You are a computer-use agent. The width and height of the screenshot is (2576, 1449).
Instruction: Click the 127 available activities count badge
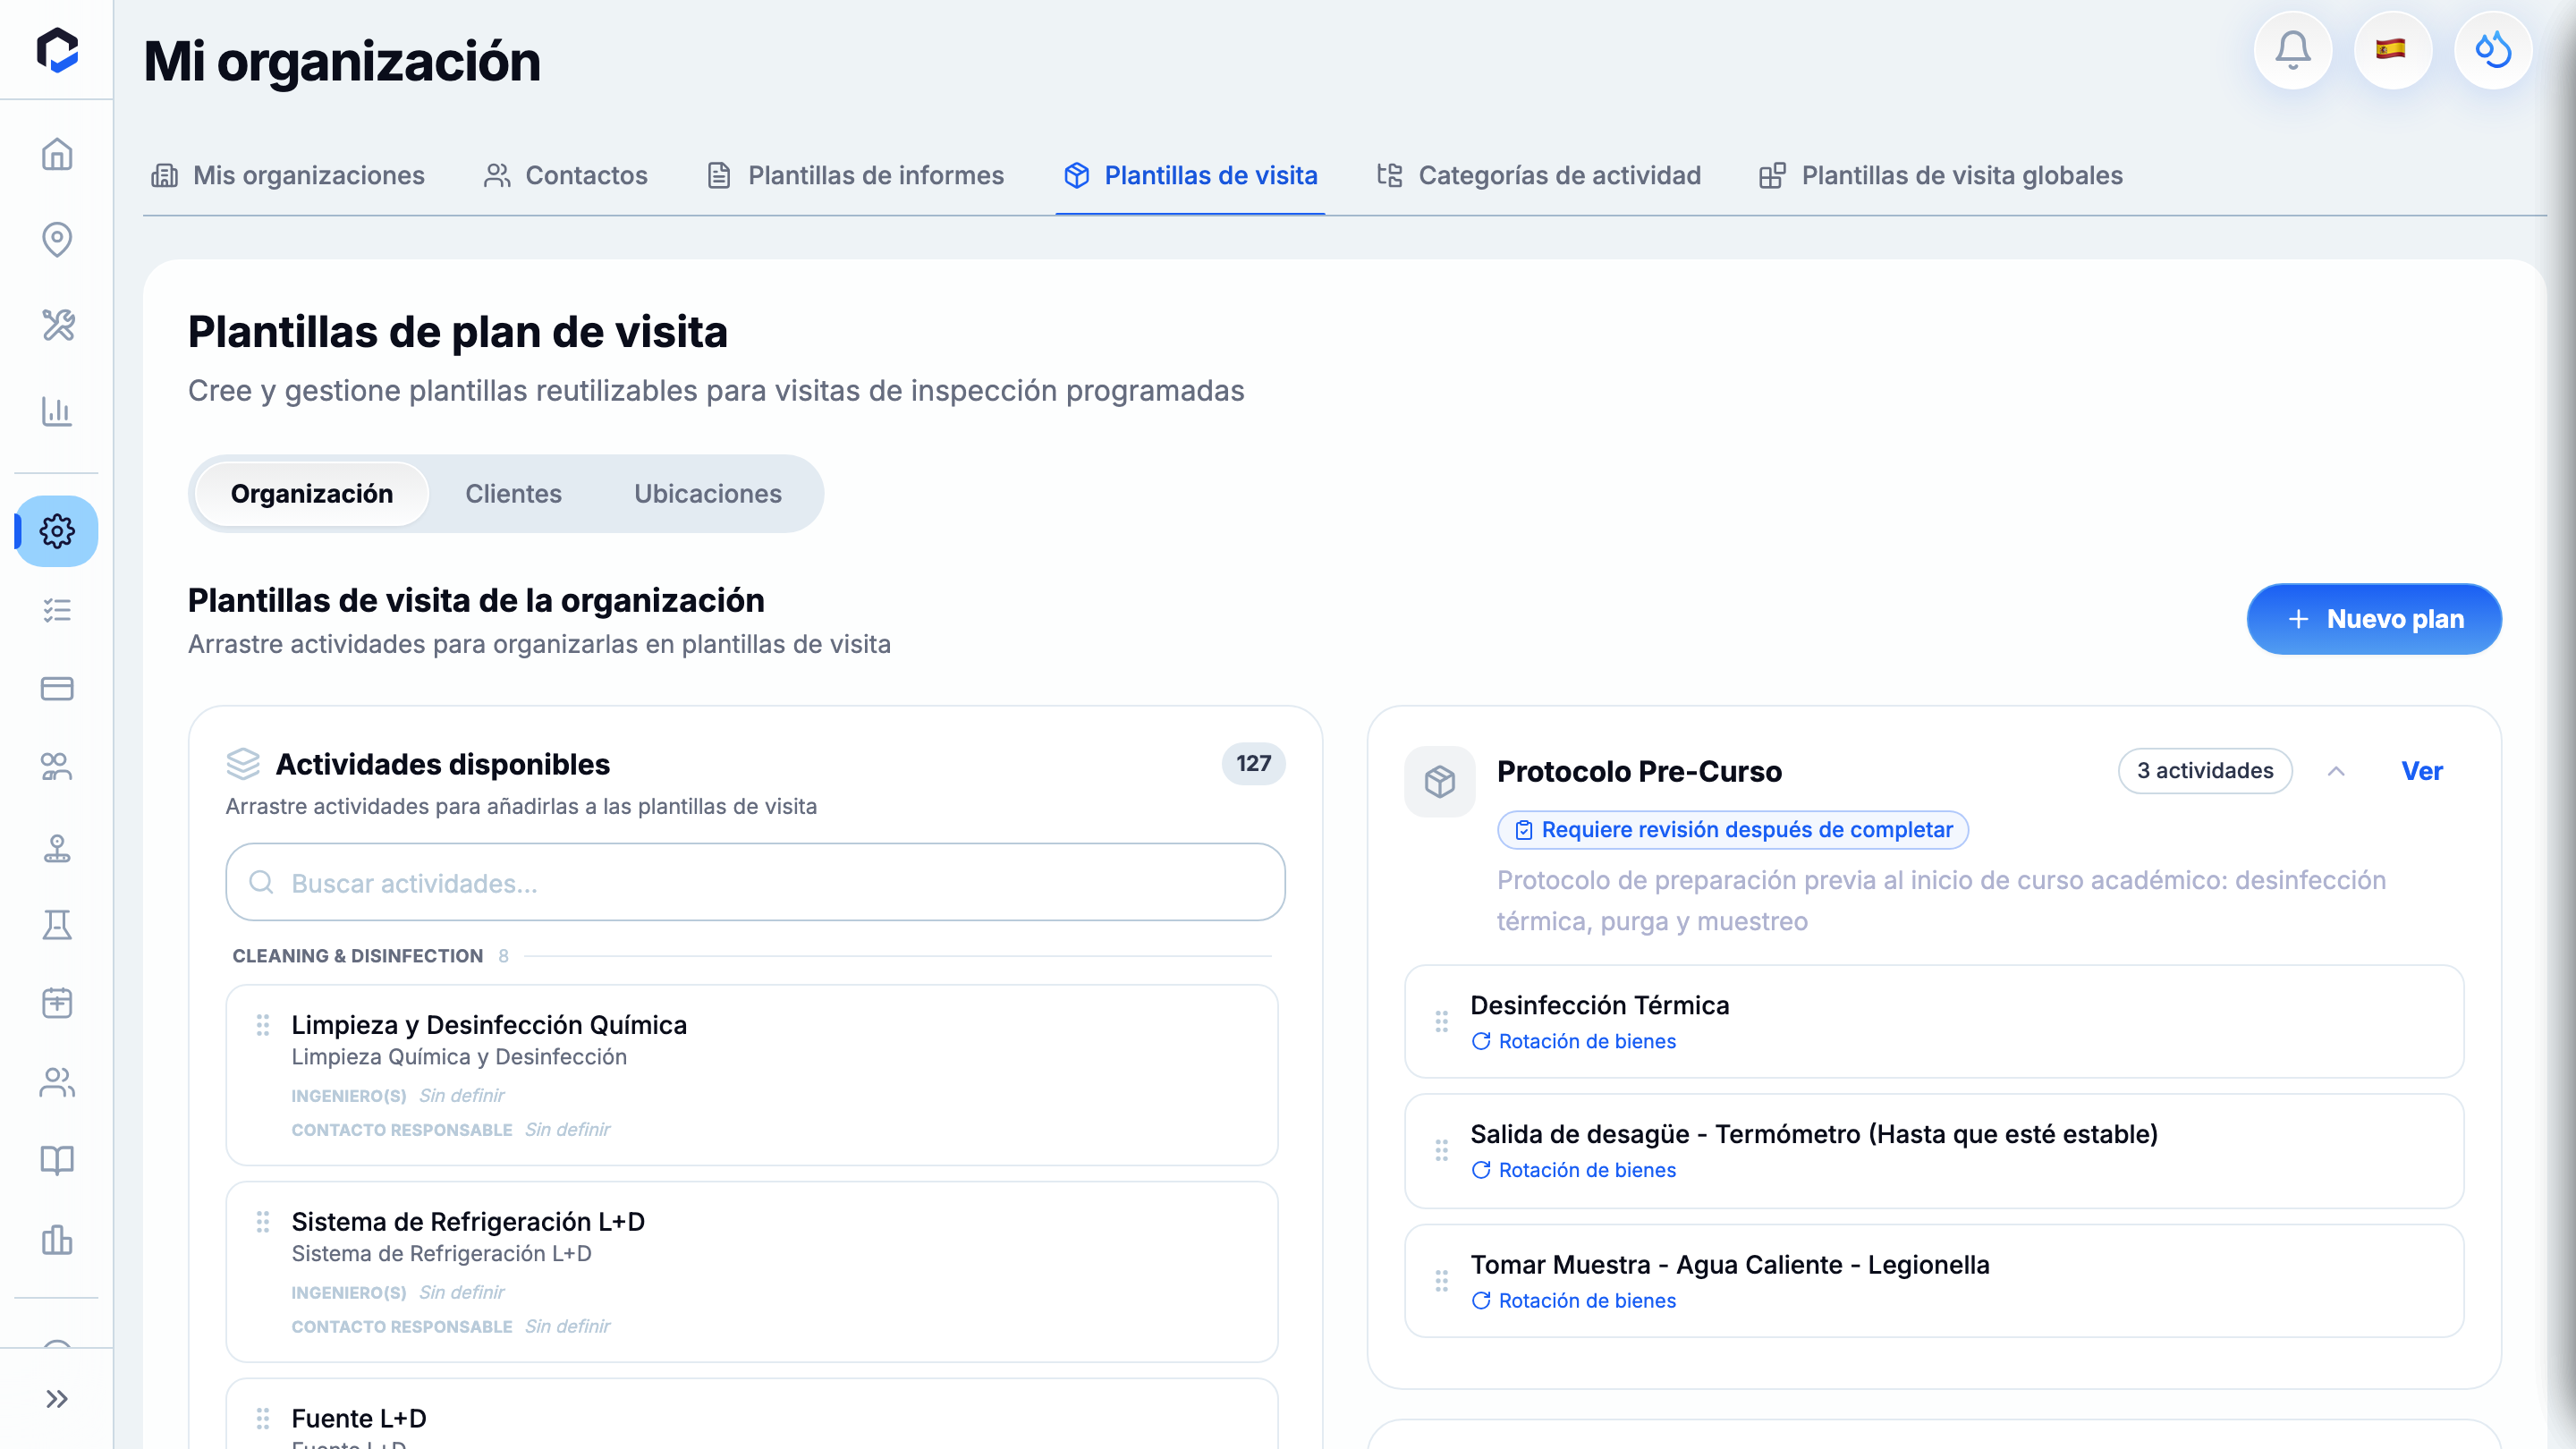point(1253,764)
